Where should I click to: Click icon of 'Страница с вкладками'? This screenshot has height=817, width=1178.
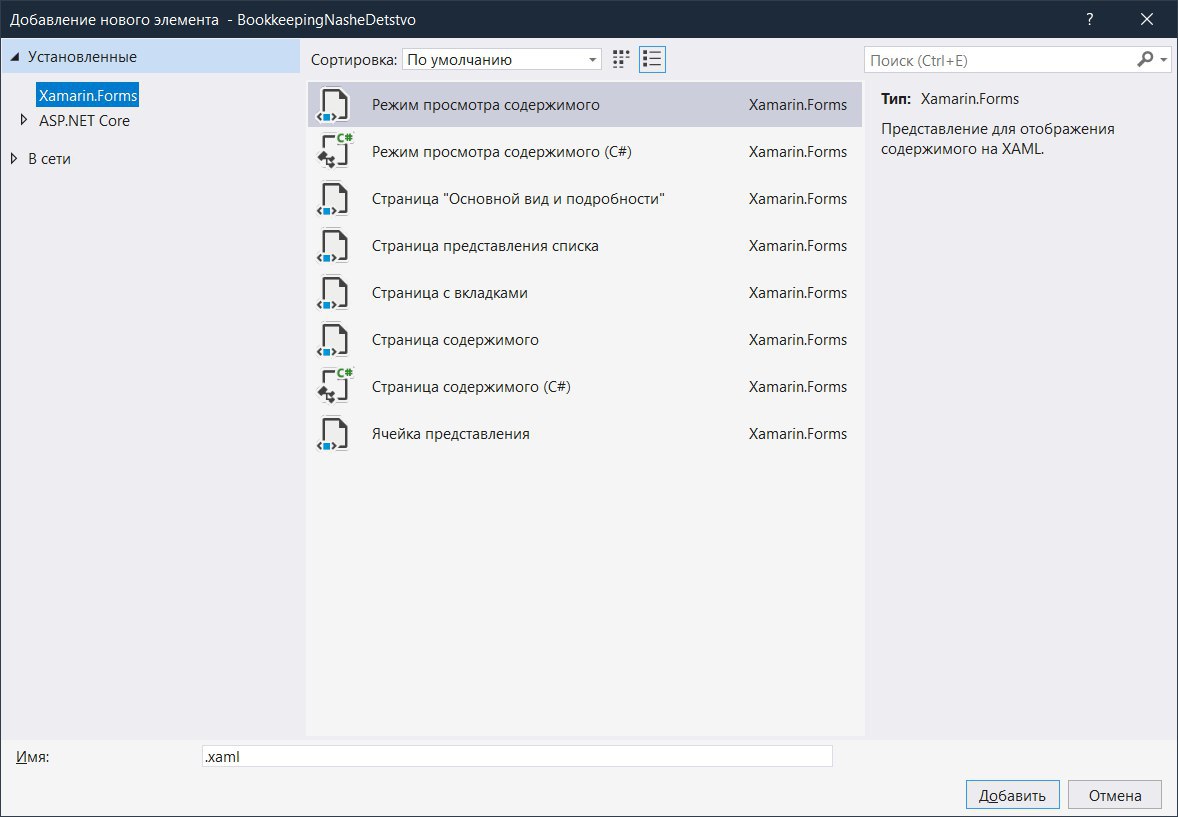333,292
